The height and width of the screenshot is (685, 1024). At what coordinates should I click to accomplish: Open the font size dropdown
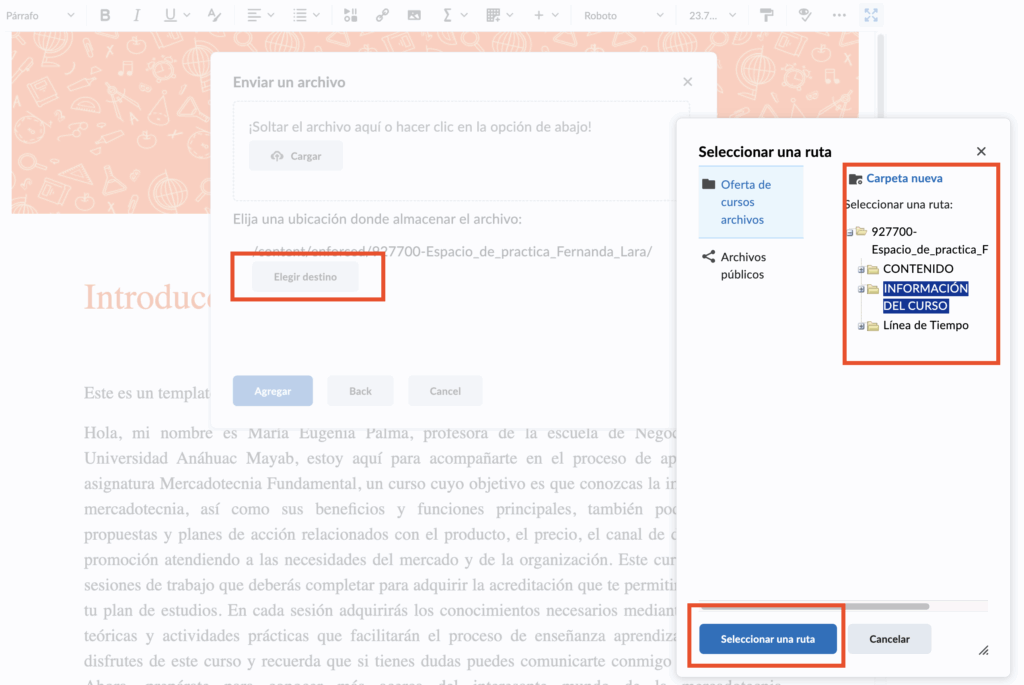tap(712, 15)
